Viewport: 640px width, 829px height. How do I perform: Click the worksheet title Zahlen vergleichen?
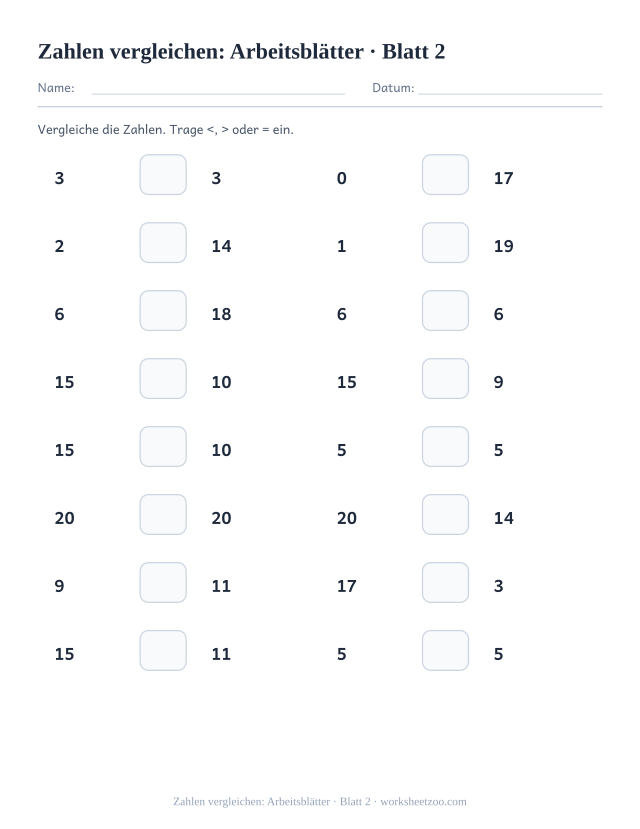[x=242, y=52]
